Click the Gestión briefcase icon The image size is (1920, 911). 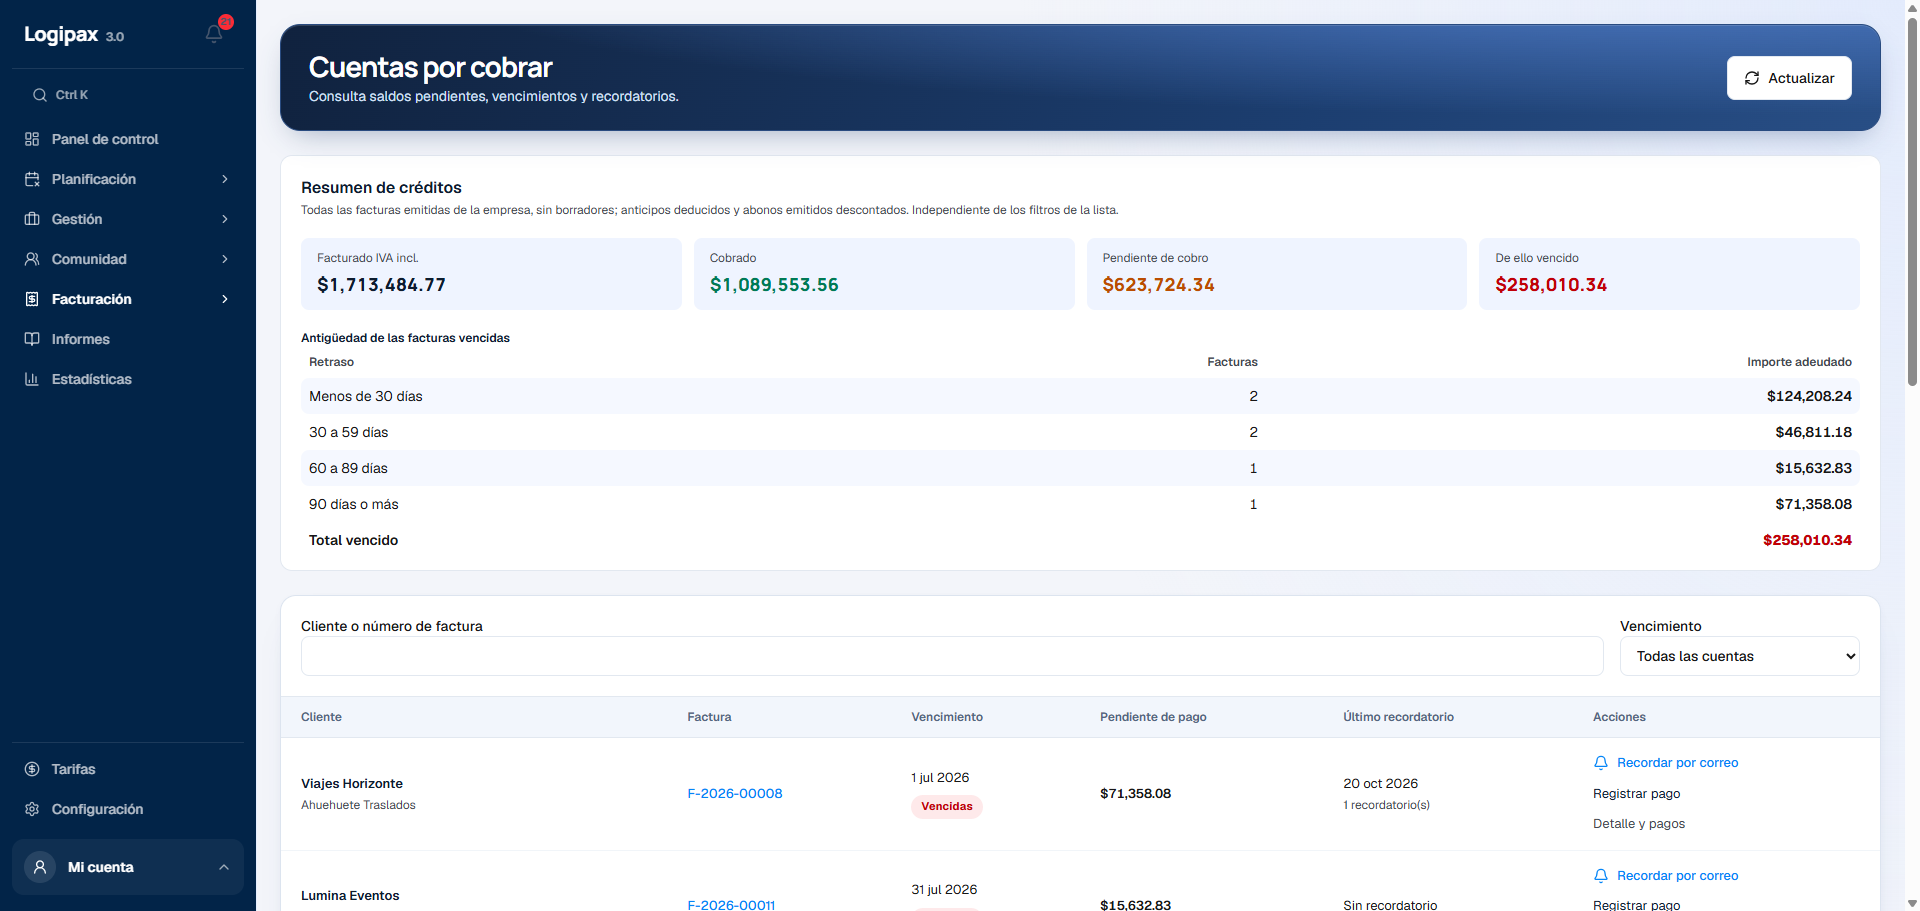pyautogui.click(x=32, y=219)
